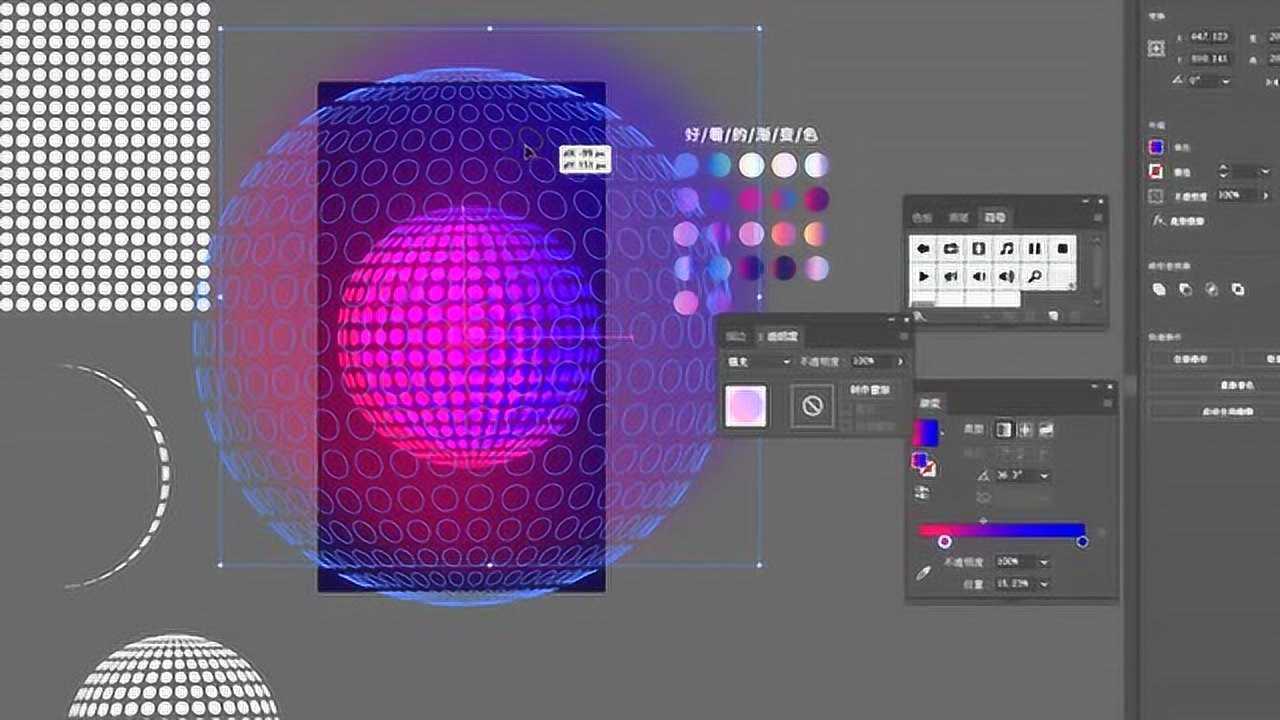Click the Make Mask button
The image size is (1280, 720).
pos(870,390)
